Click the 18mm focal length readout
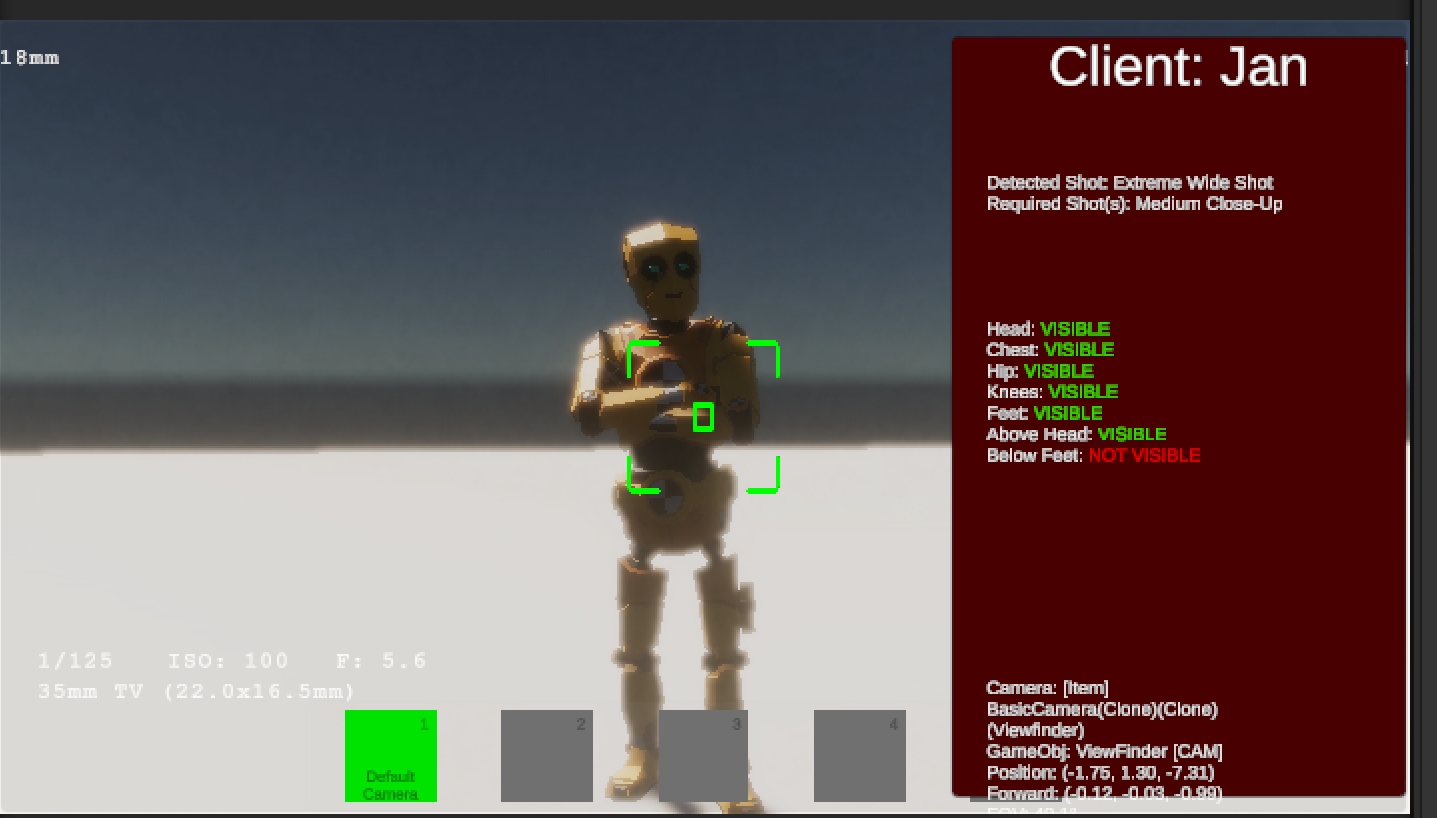The height and width of the screenshot is (818, 1437). pyautogui.click(x=30, y=58)
